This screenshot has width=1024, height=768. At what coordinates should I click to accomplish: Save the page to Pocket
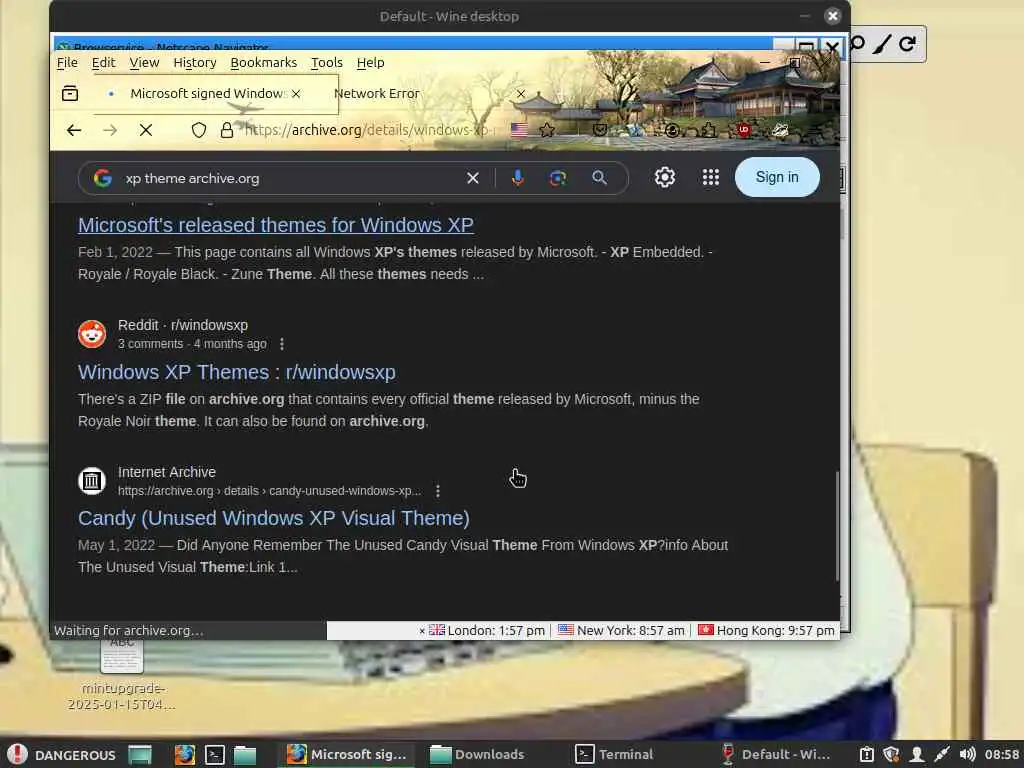[x=600, y=130]
